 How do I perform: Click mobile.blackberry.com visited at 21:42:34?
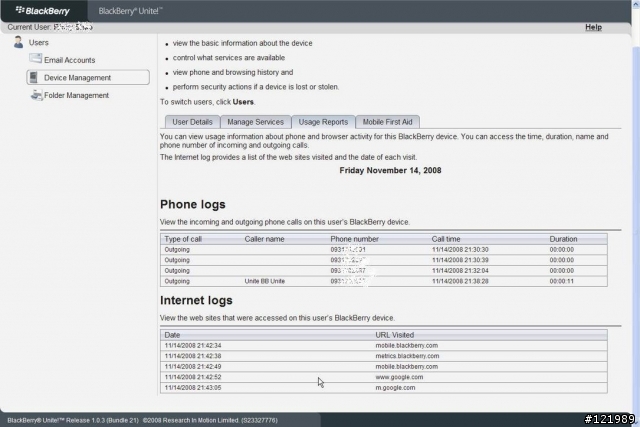pyautogui.click(x=407, y=345)
